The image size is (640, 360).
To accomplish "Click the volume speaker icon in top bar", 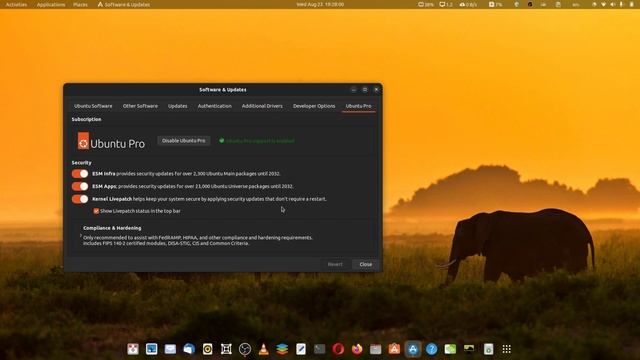I will [x=613, y=4].
